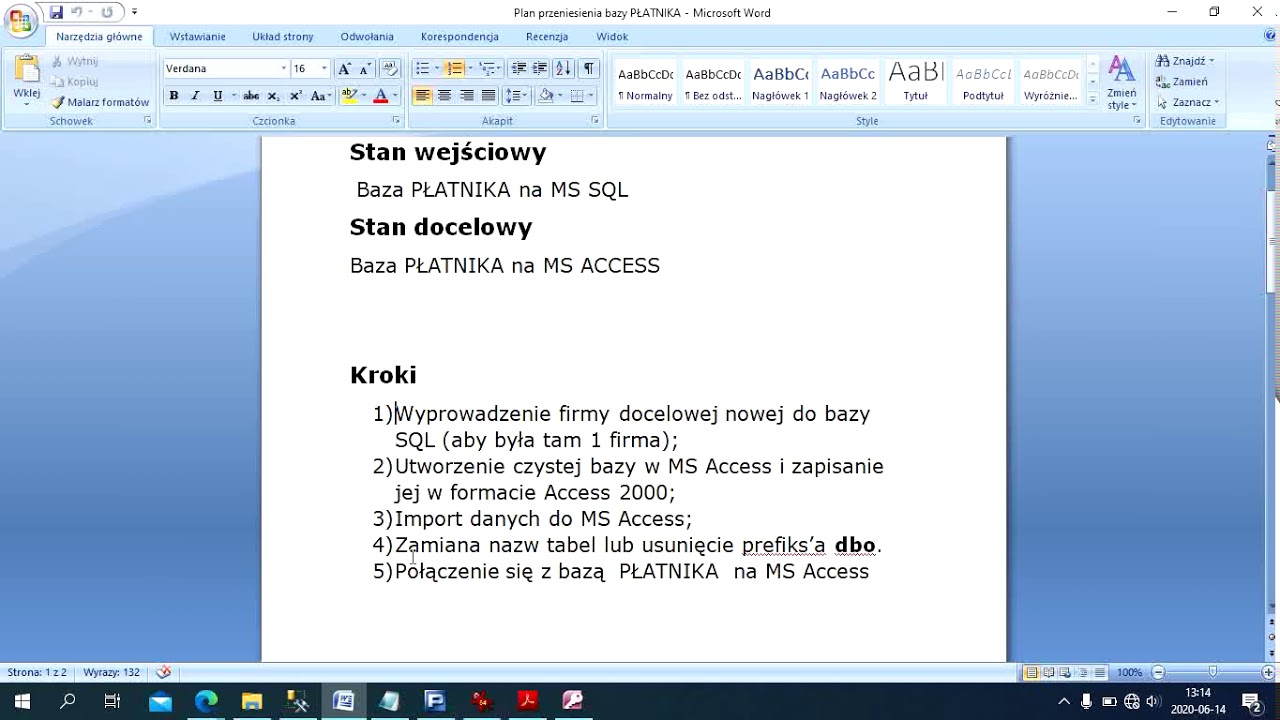Select the Malarz formatów format painter
This screenshot has height=720, width=1280.
100,102
